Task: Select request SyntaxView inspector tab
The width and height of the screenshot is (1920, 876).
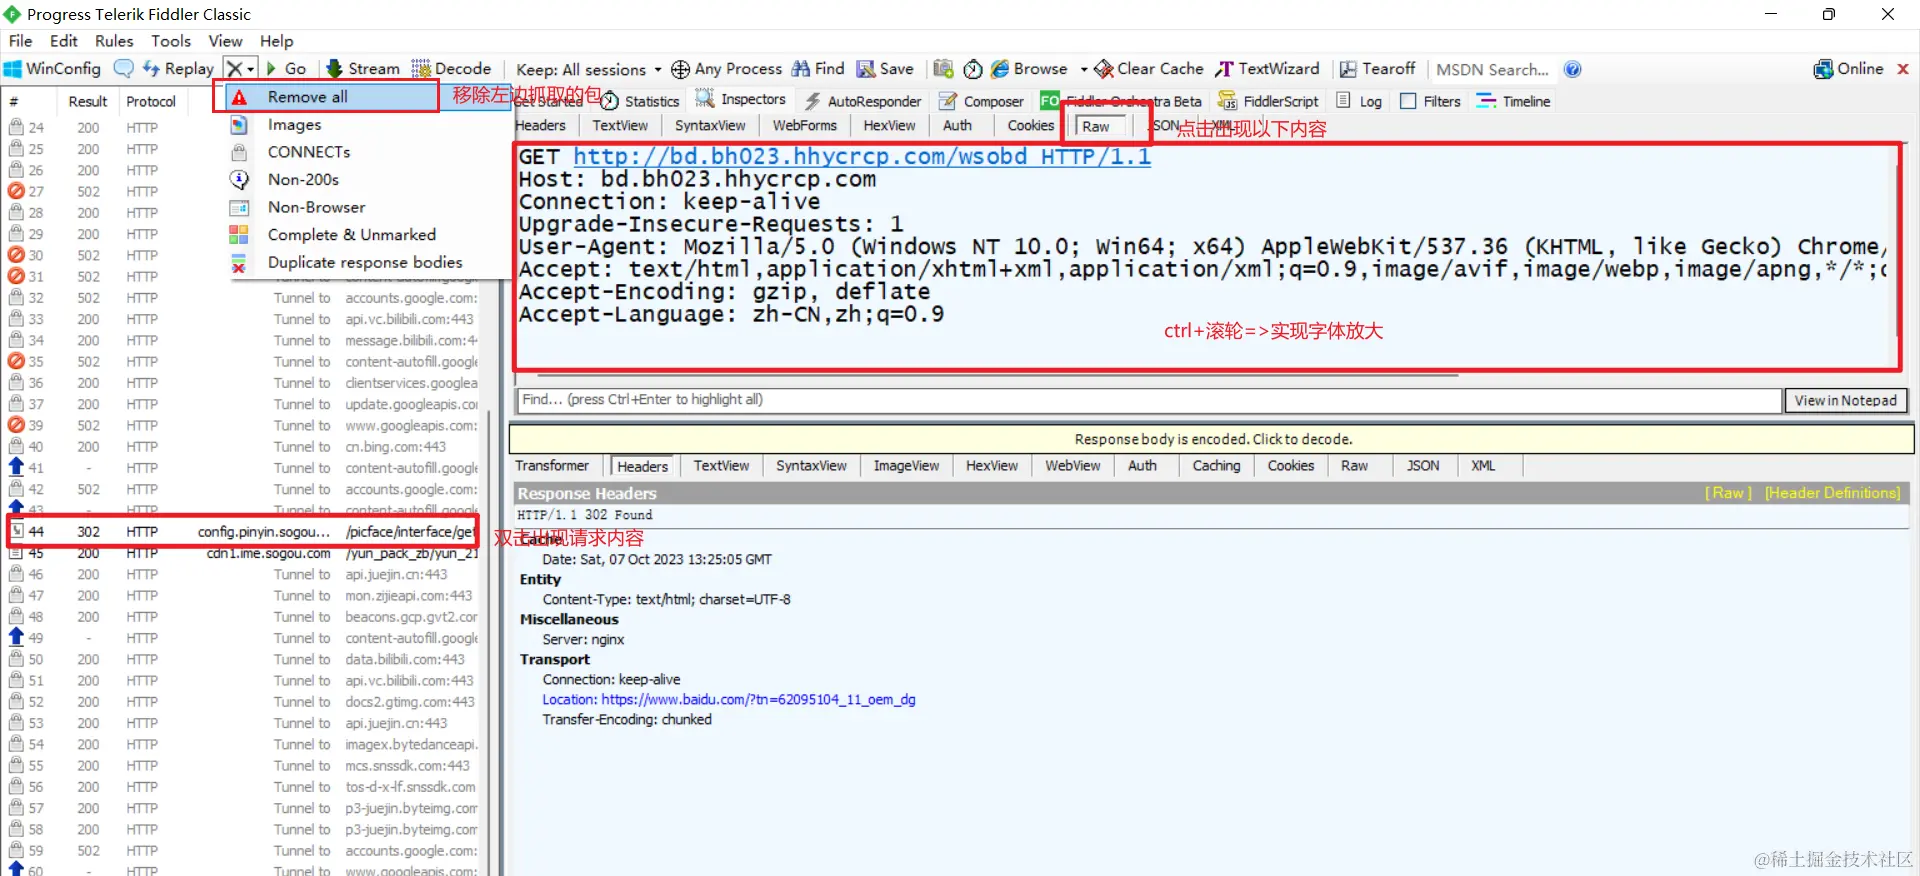Action: tap(709, 126)
